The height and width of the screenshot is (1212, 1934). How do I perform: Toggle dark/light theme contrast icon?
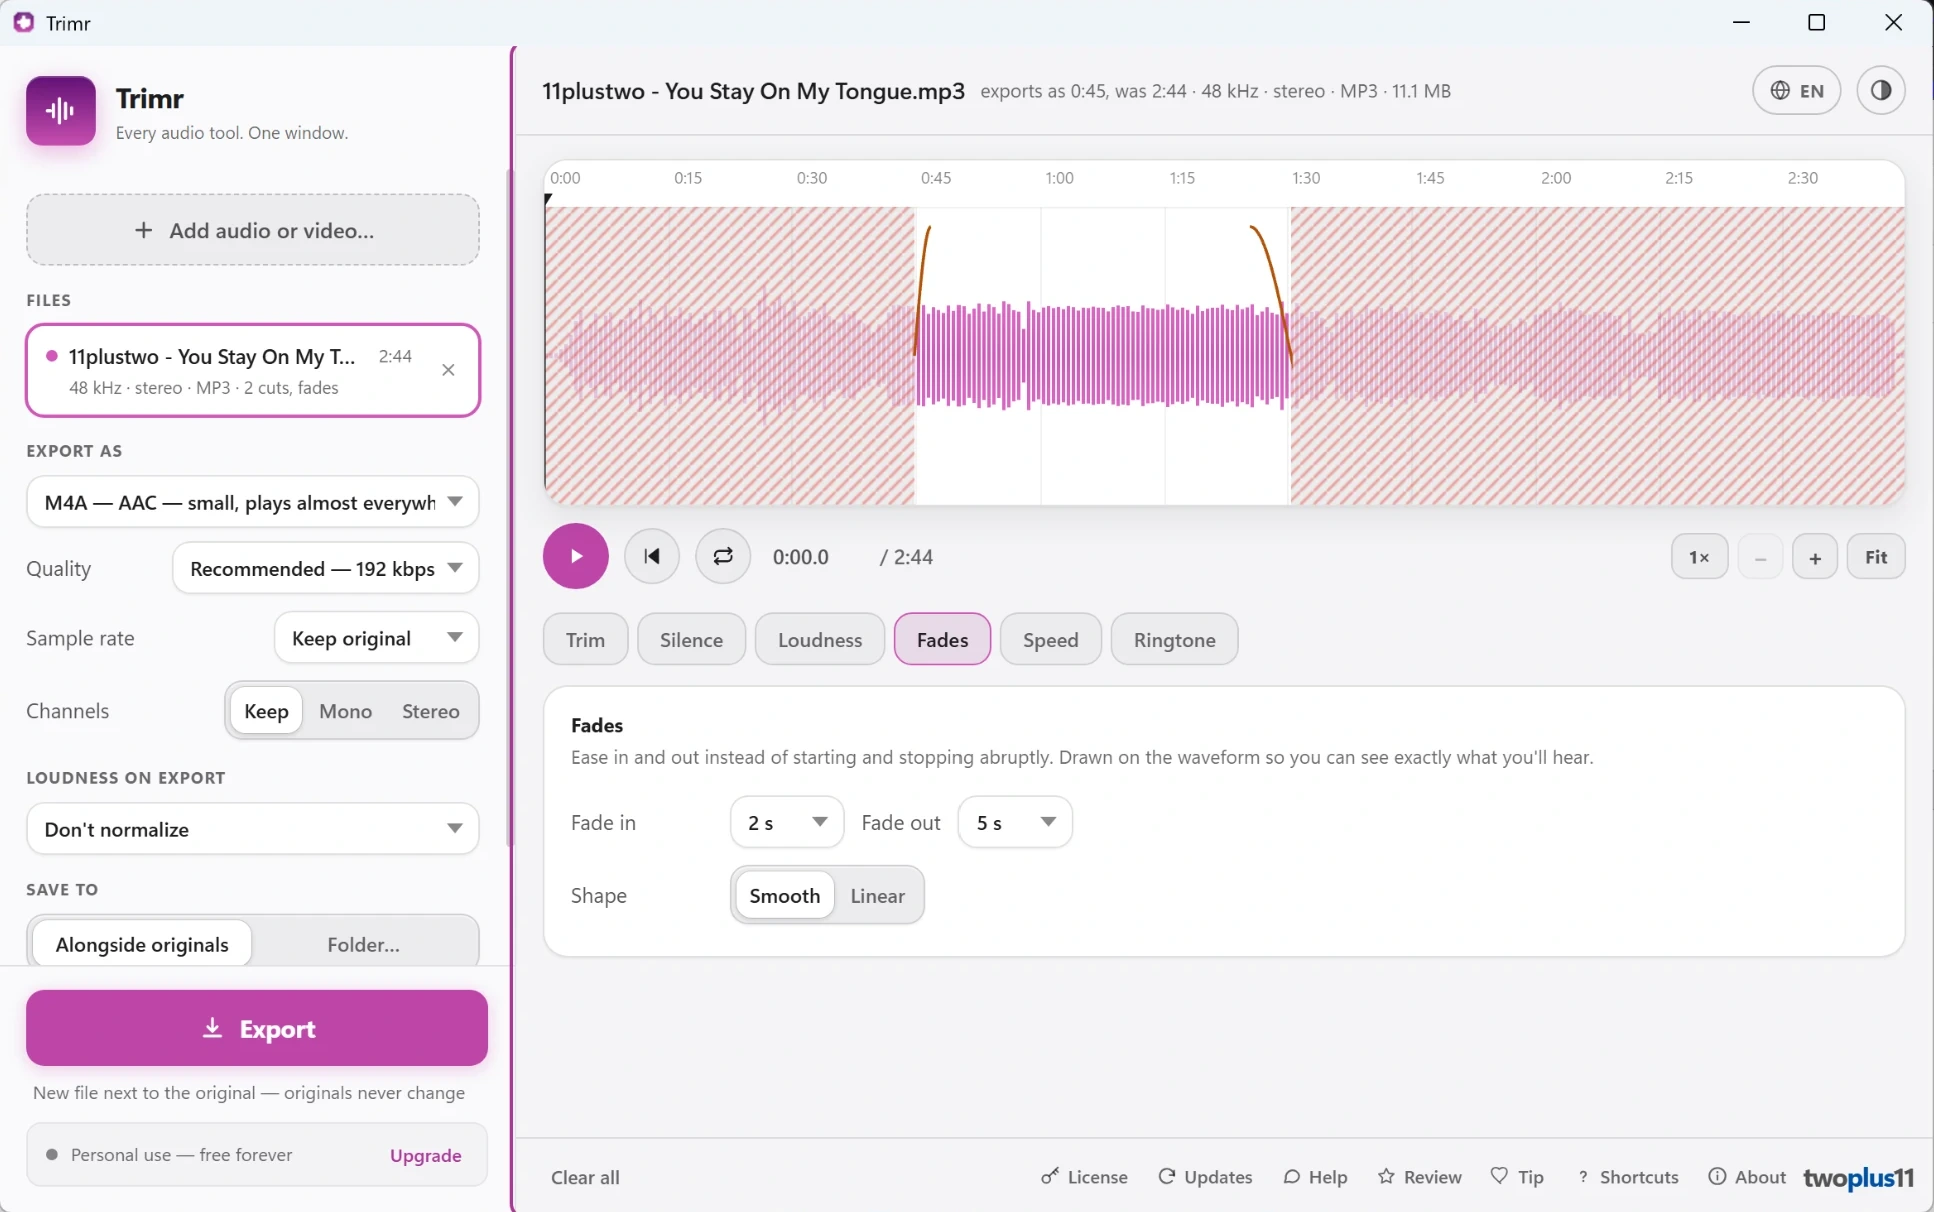point(1881,90)
